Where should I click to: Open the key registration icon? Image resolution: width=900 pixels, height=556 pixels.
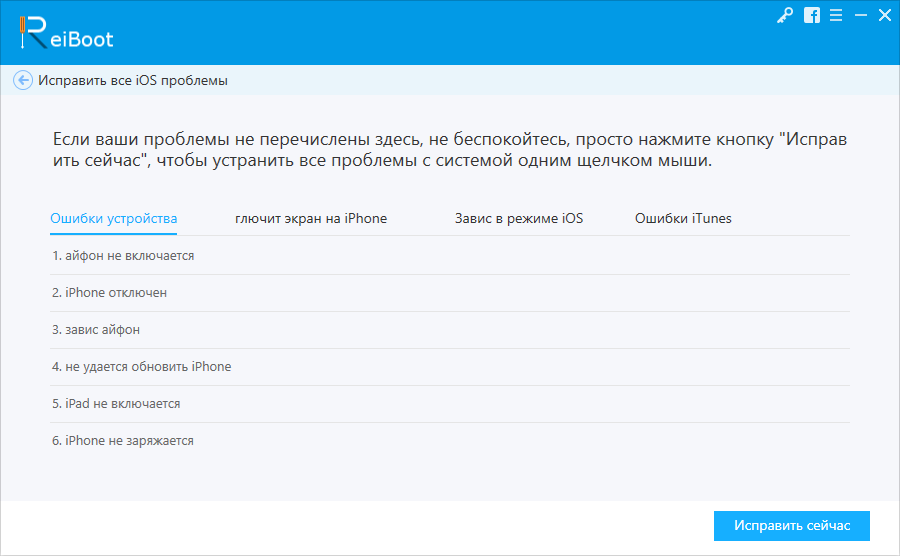(785, 15)
